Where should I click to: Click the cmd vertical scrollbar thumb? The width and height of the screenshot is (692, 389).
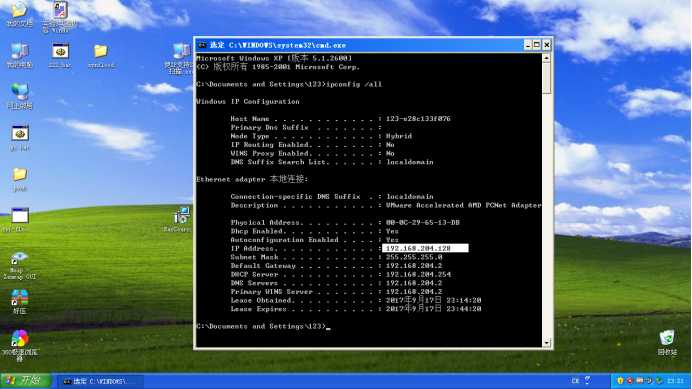[546, 78]
